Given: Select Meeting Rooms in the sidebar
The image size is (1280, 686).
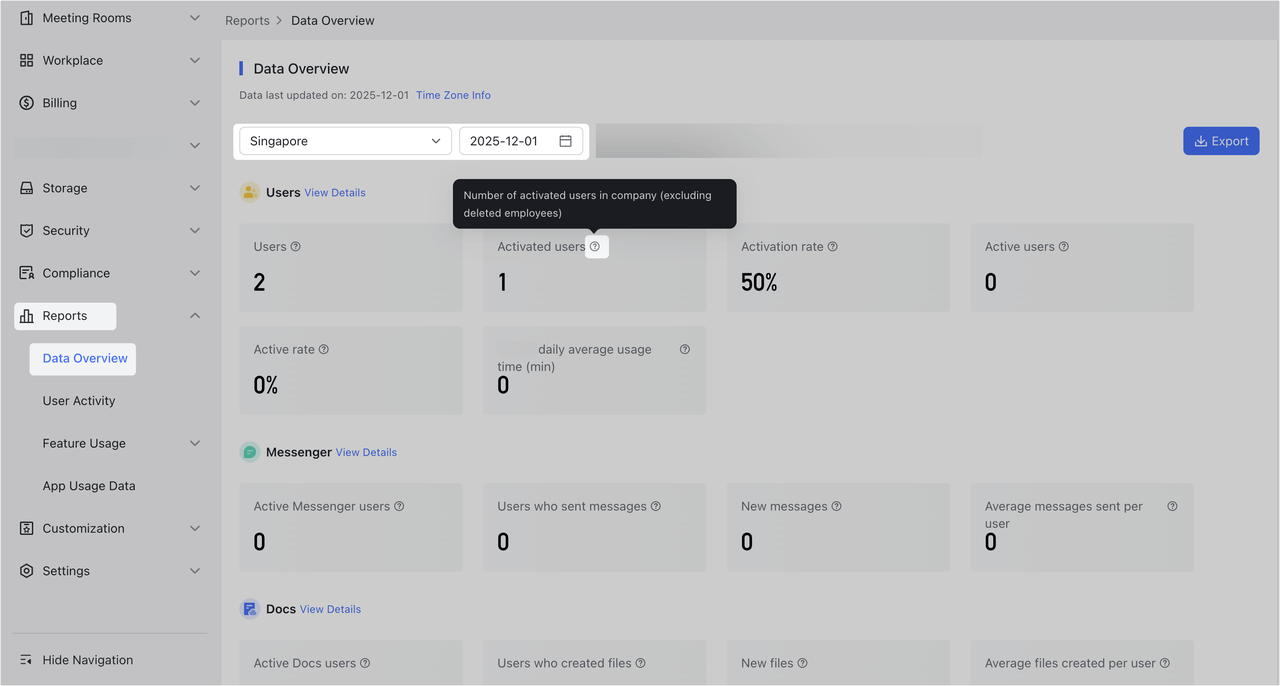Looking at the screenshot, I should click(87, 18).
